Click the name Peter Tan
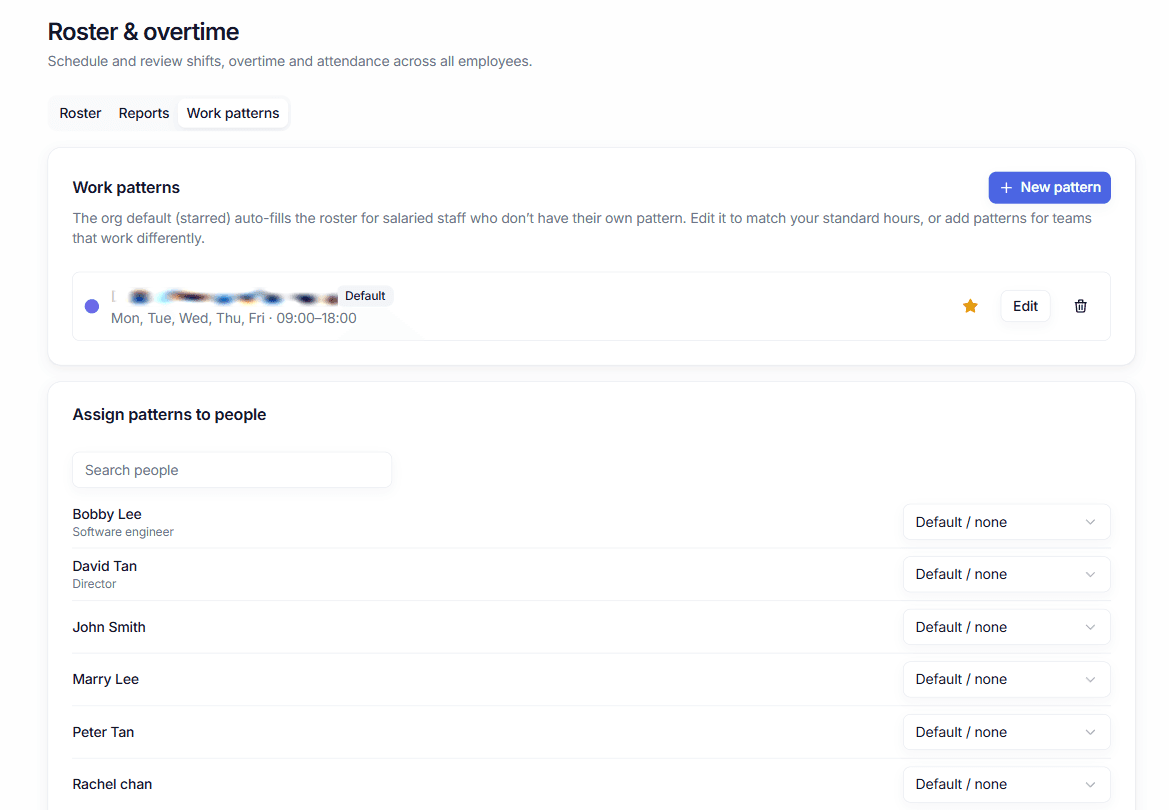This screenshot has width=1169, height=810. [x=103, y=732]
